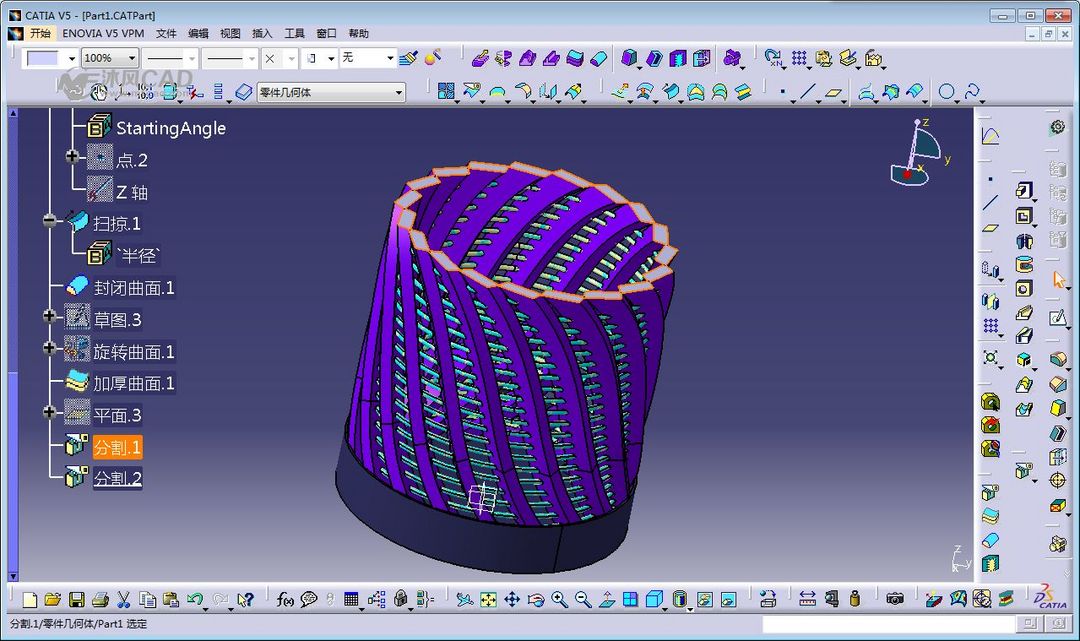Click the Cut scissors icon
The image size is (1080, 641).
[x=124, y=600]
